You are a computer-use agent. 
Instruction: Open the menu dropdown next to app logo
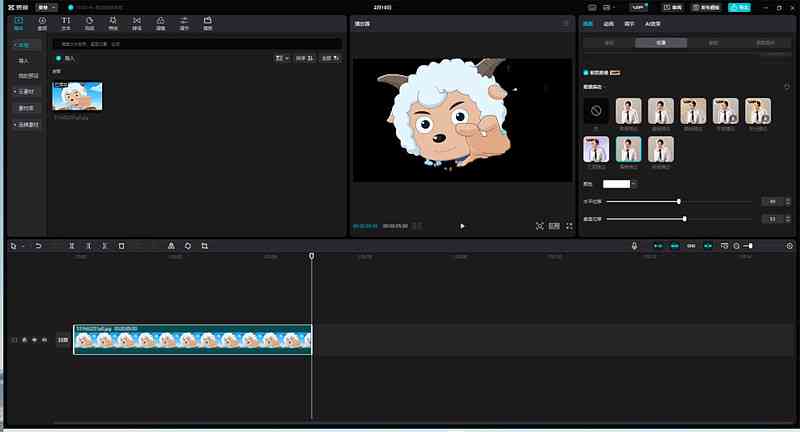click(46, 8)
